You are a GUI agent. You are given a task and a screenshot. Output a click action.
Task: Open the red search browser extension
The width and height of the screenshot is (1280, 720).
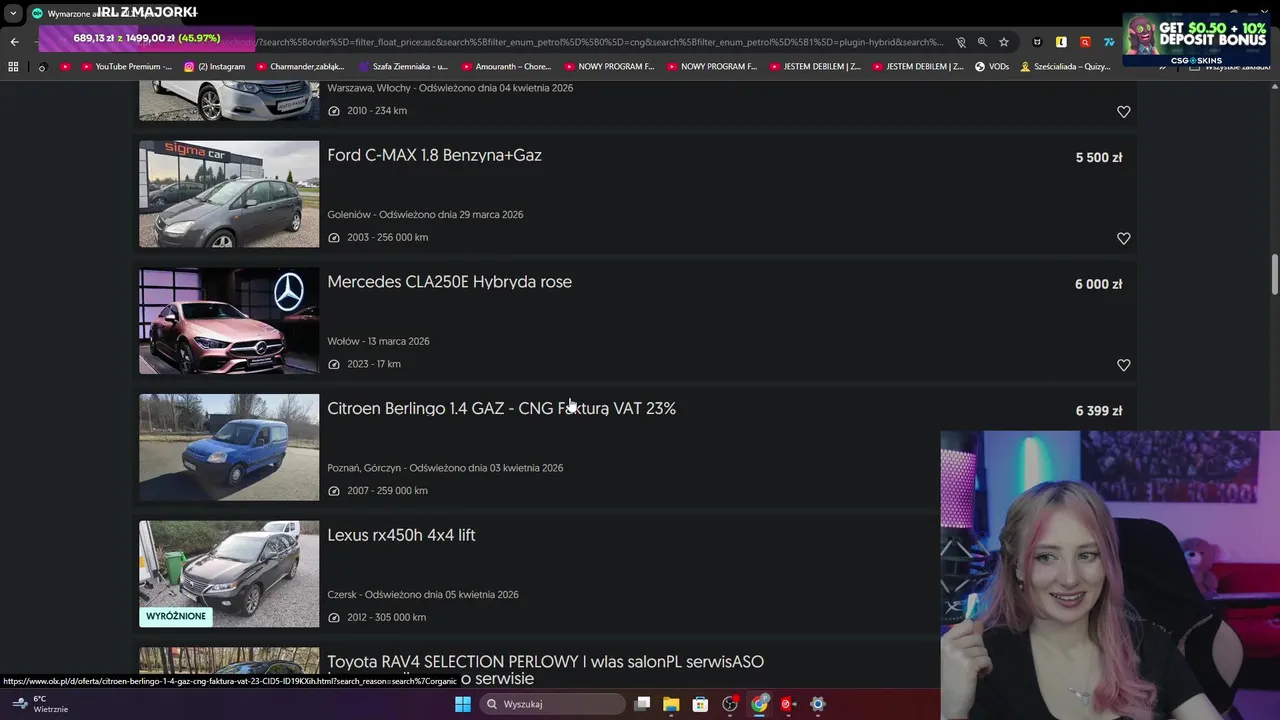coord(1085,42)
